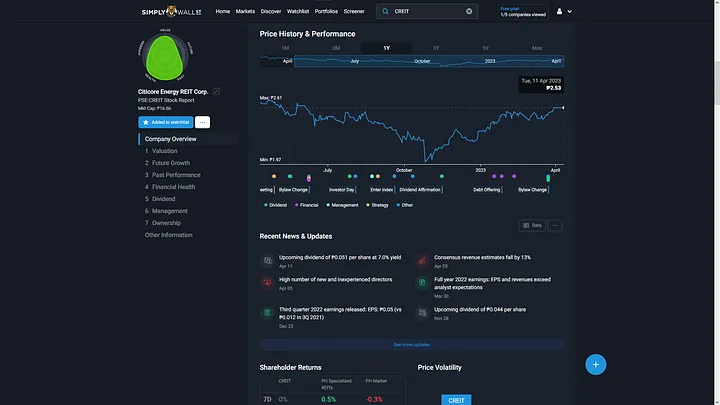The image size is (720, 405).
Task: Open High number of inexperienced directors news
Action: (336, 279)
